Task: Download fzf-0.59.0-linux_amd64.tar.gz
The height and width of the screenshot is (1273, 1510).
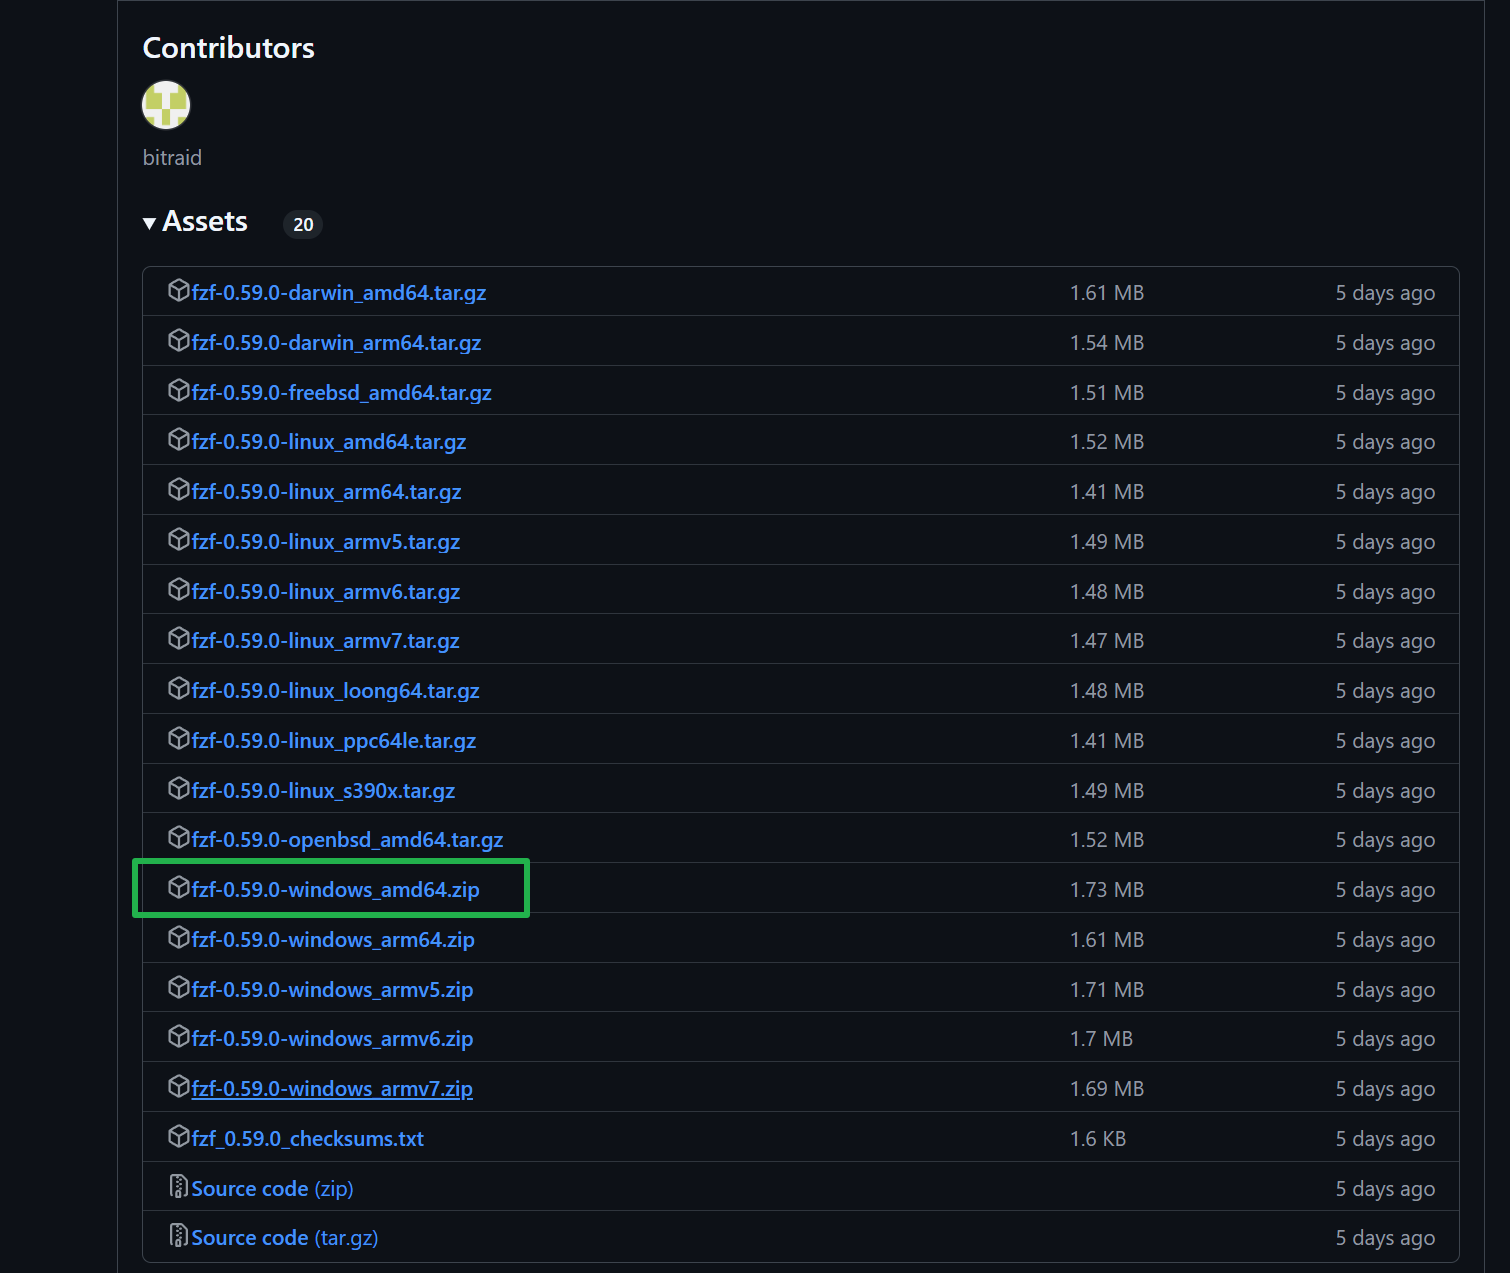Action: click(x=329, y=442)
